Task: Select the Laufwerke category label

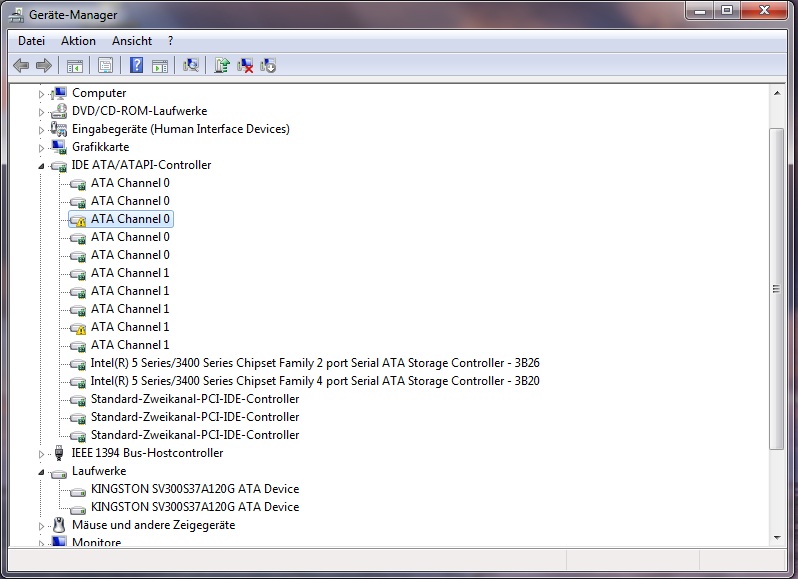Action: (99, 471)
